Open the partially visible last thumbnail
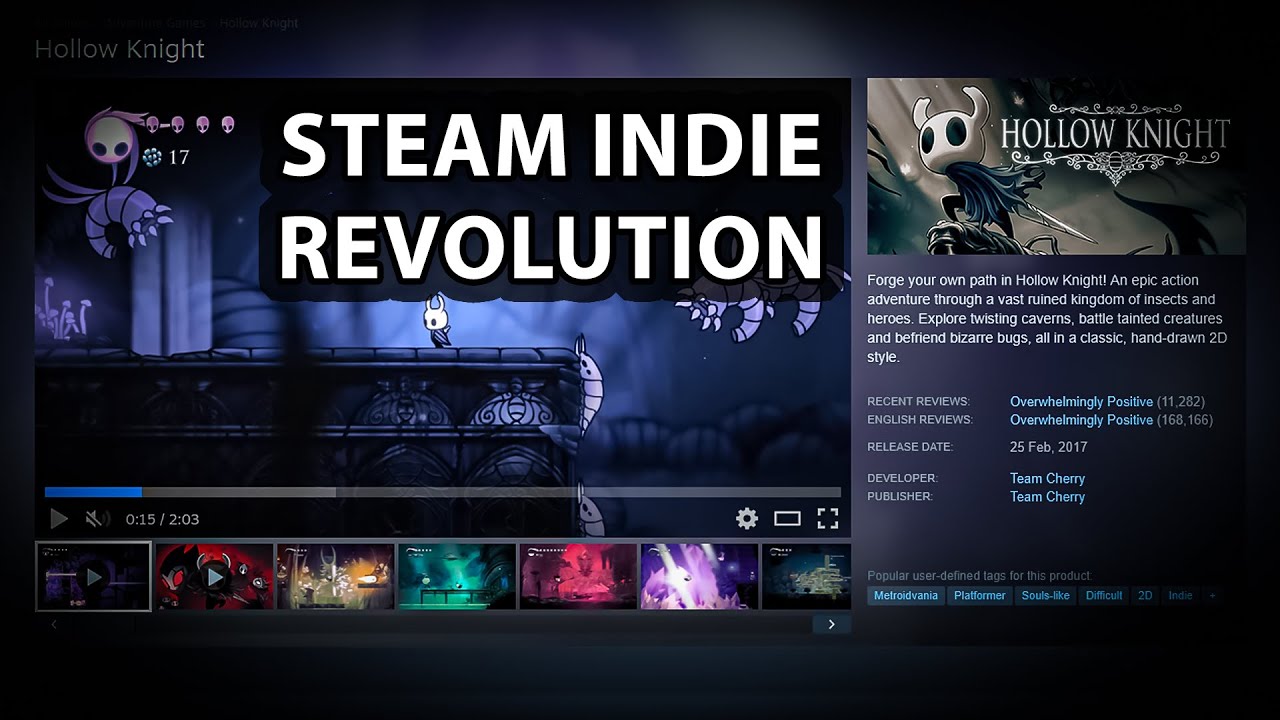Viewport: 1280px width, 720px height. point(806,576)
